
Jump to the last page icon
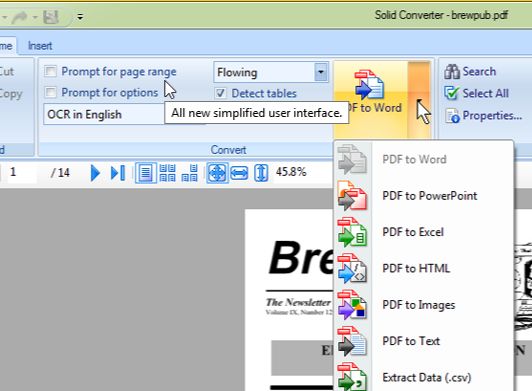(x=118, y=173)
